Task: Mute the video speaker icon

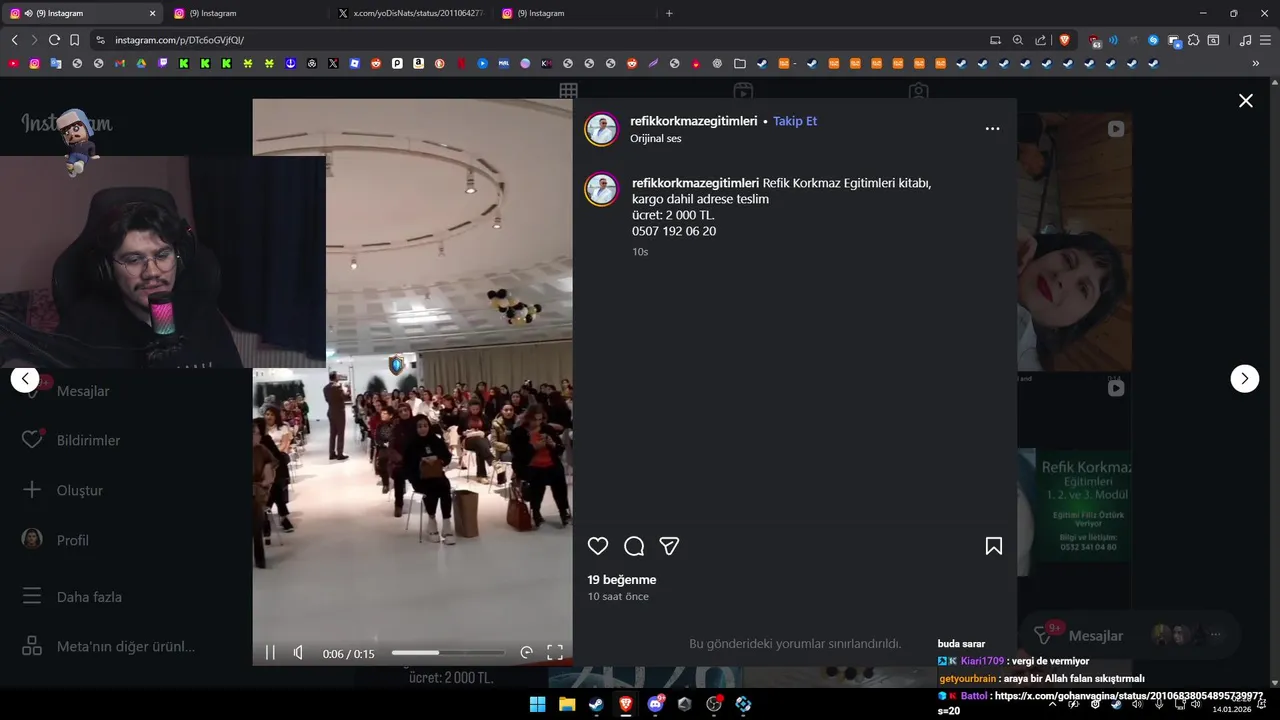Action: coord(298,653)
